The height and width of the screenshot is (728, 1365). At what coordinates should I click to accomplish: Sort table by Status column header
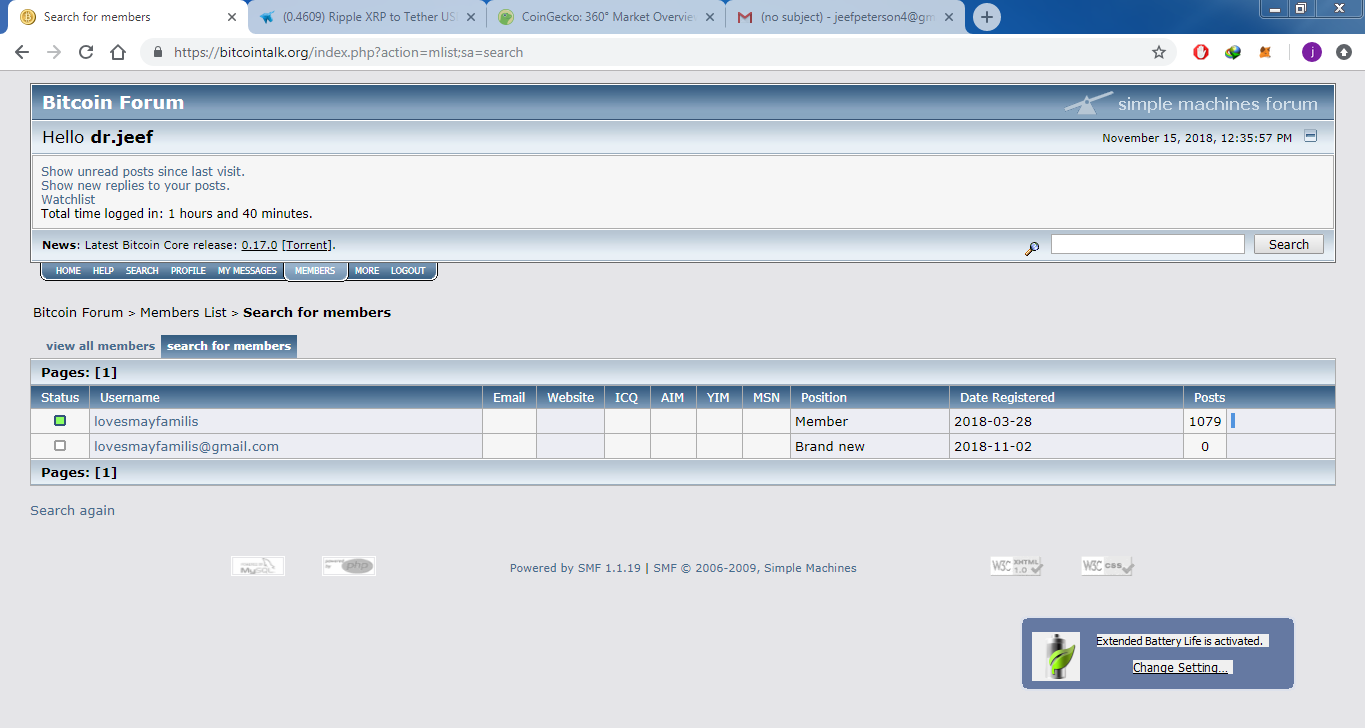60,397
